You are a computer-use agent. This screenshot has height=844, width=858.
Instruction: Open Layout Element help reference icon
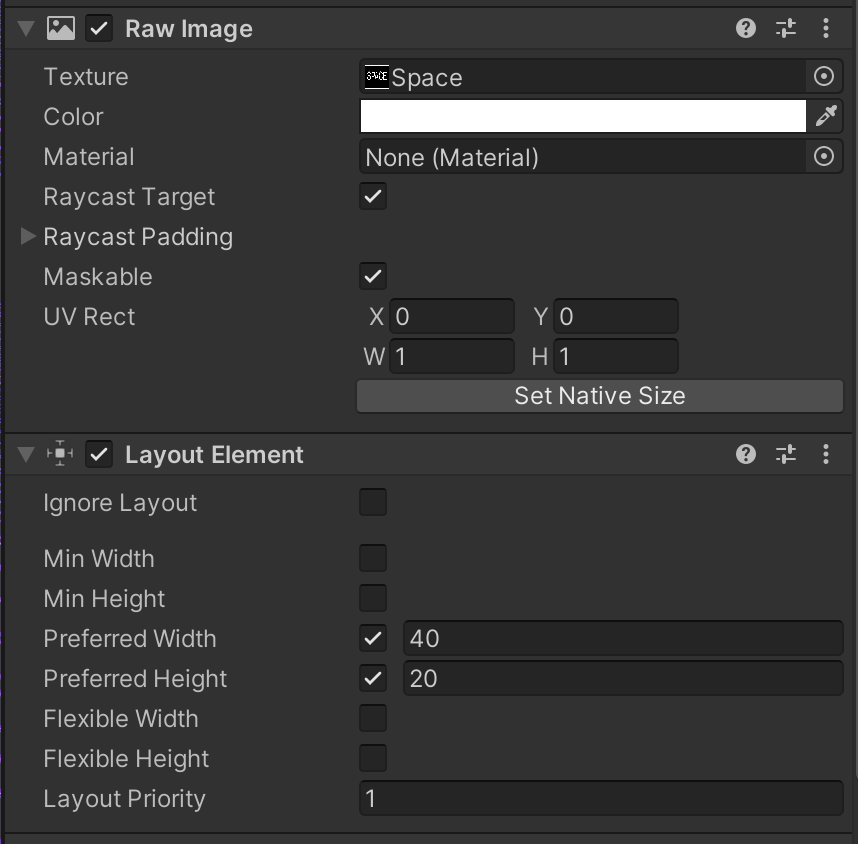click(746, 454)
